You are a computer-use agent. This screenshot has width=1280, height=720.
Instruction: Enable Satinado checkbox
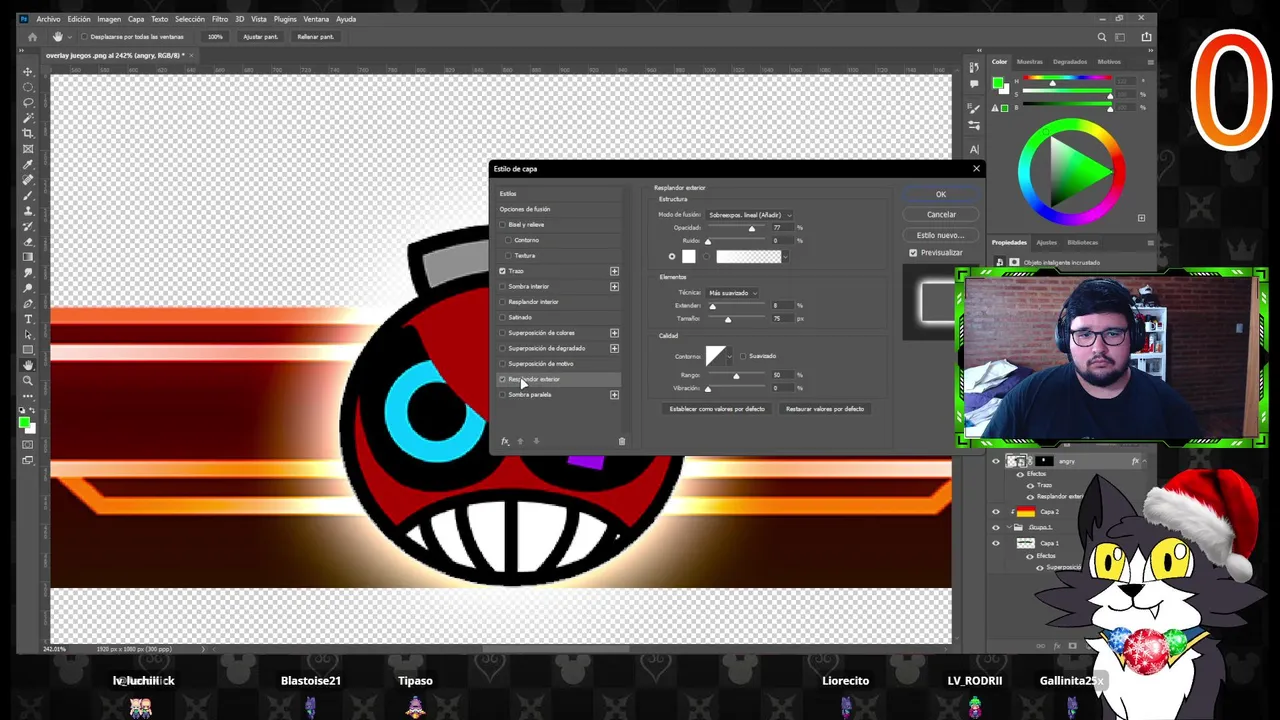click(x=503, y=318)
